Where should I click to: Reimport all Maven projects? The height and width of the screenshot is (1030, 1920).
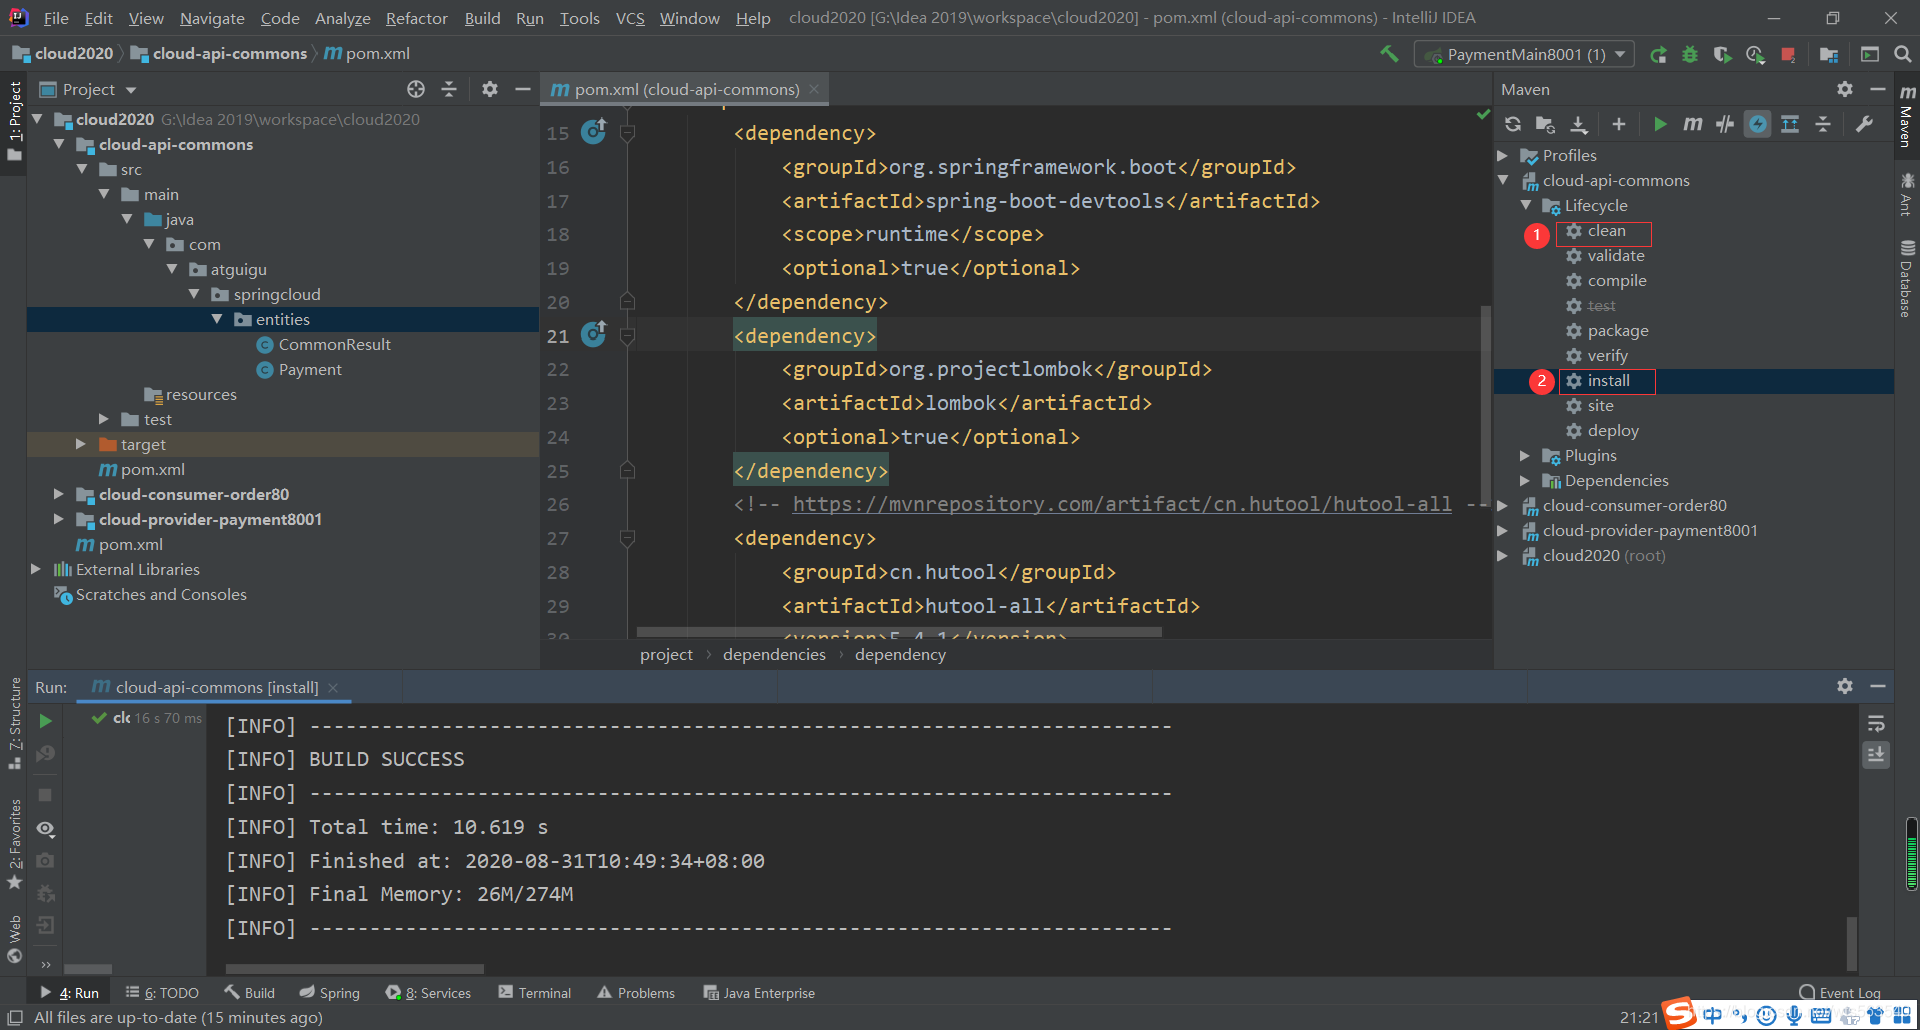1513,124
